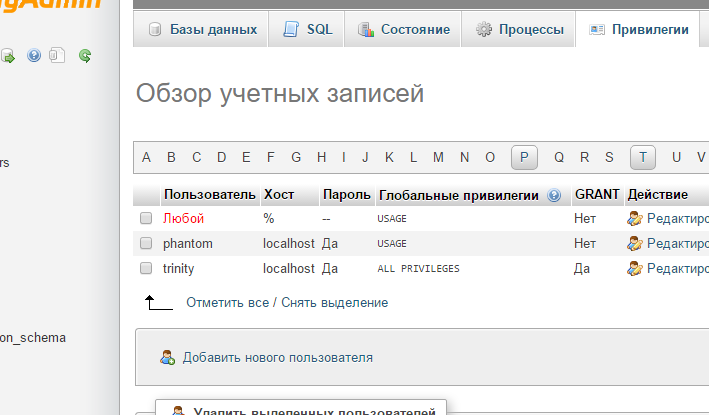Click Редактировать link for Любой user

(x=678, y=219)
